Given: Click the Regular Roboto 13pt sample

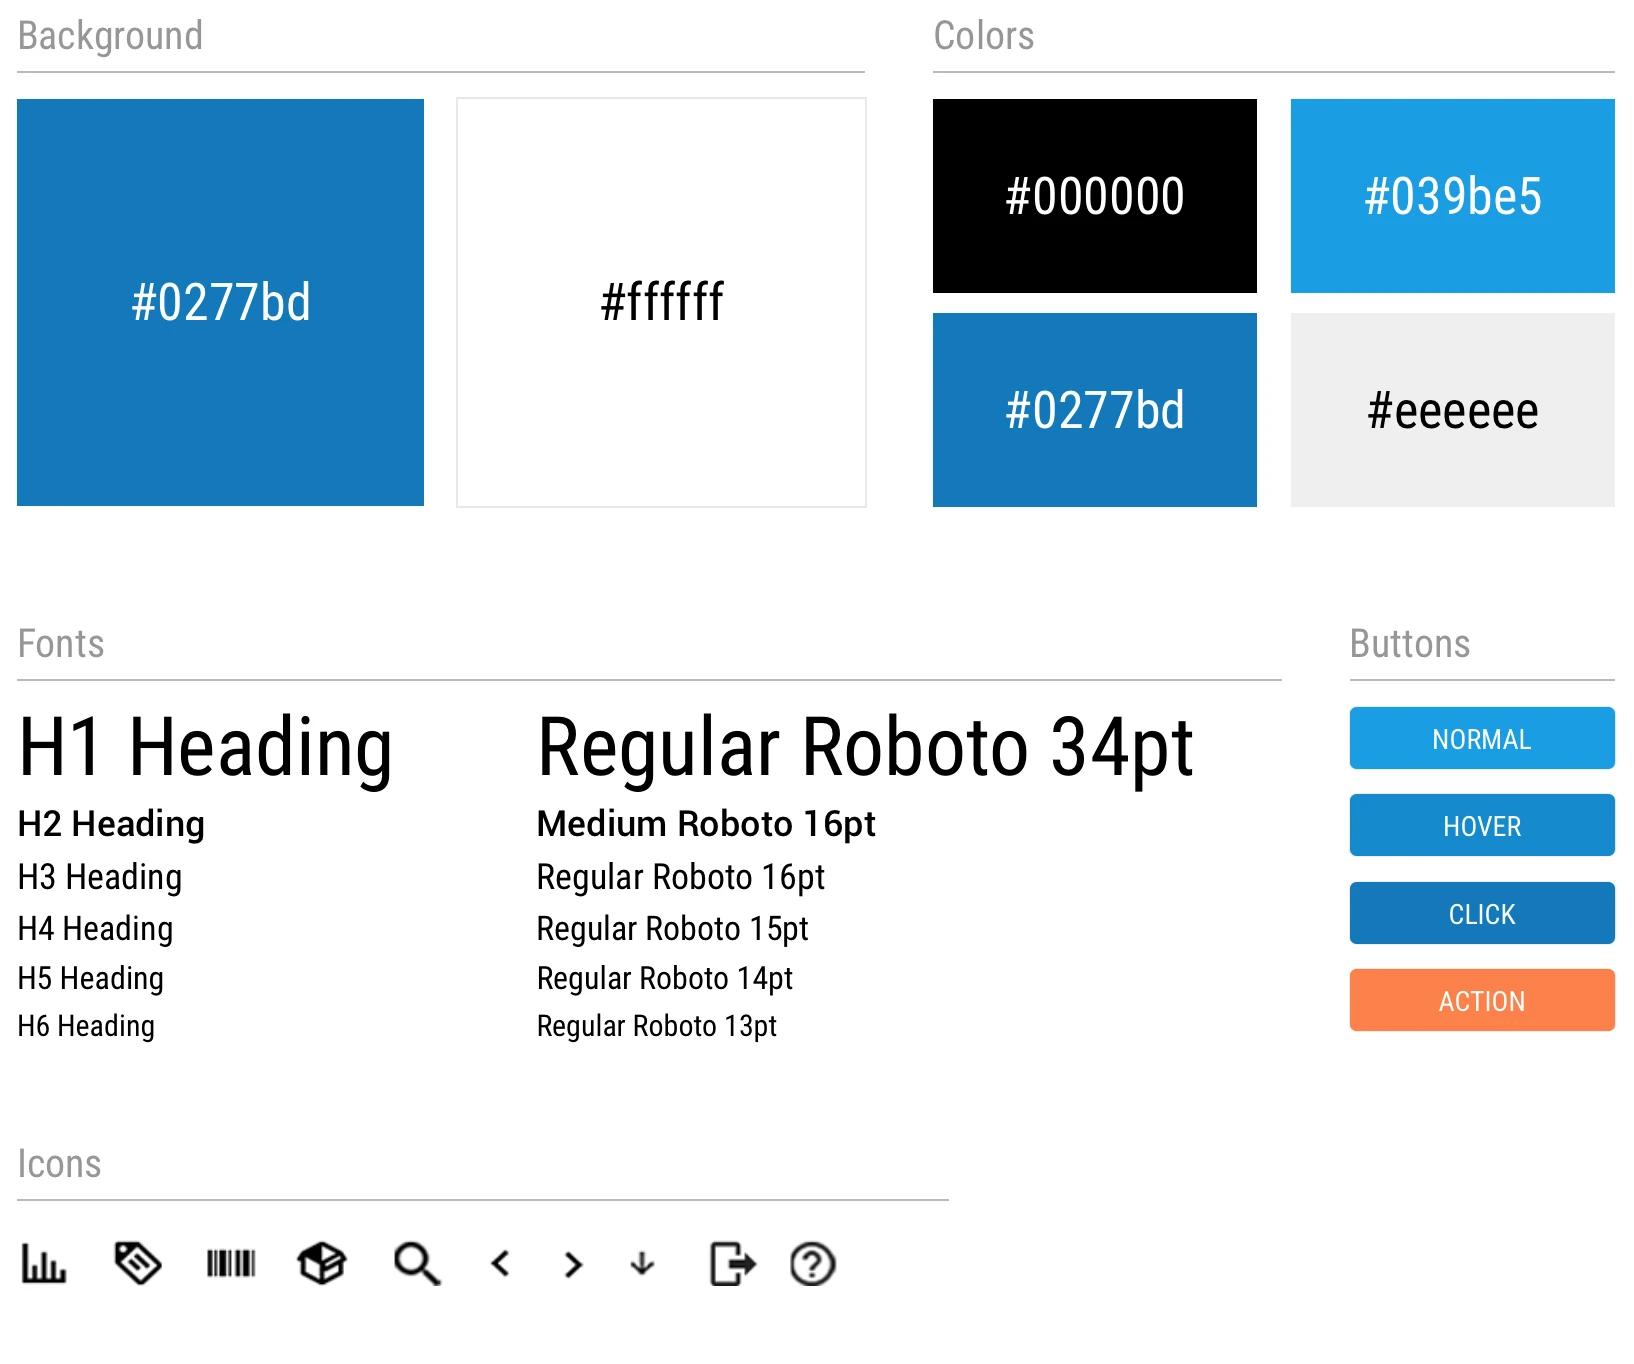Looking at the screenshot, I should (x=656, y=1026).
